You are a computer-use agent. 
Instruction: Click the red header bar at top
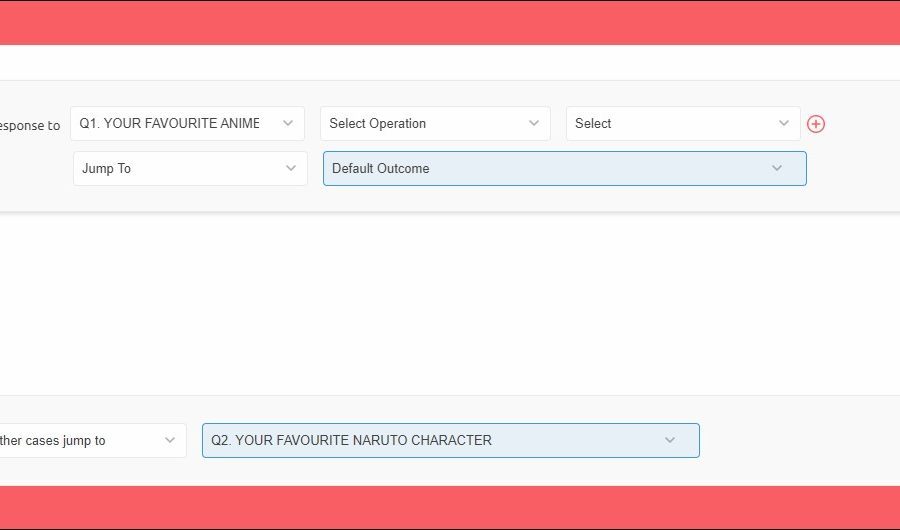pyautogui.click(x=450, y=22)
